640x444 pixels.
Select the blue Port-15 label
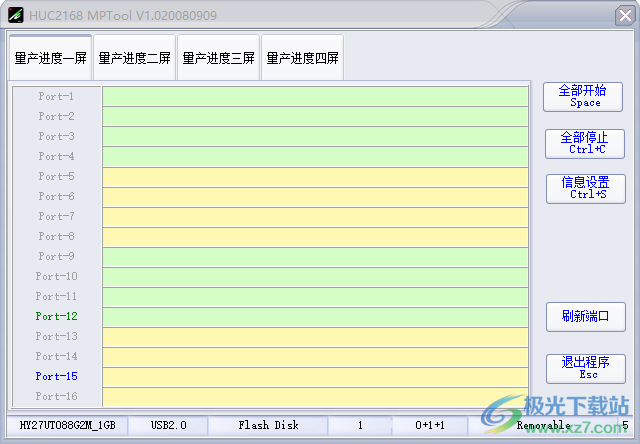click(56, 376)
